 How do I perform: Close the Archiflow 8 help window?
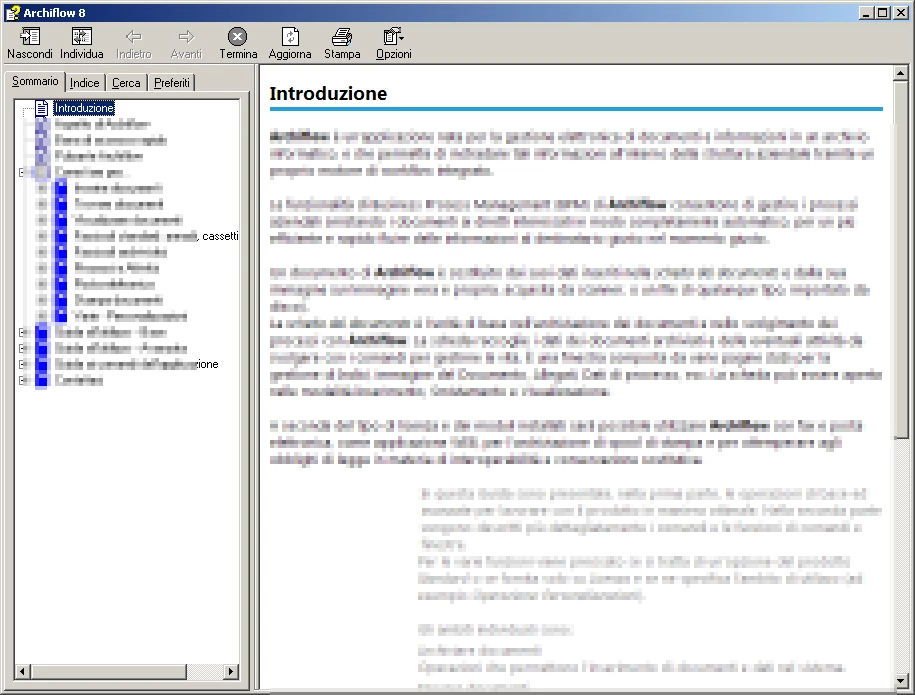[900, 13]
